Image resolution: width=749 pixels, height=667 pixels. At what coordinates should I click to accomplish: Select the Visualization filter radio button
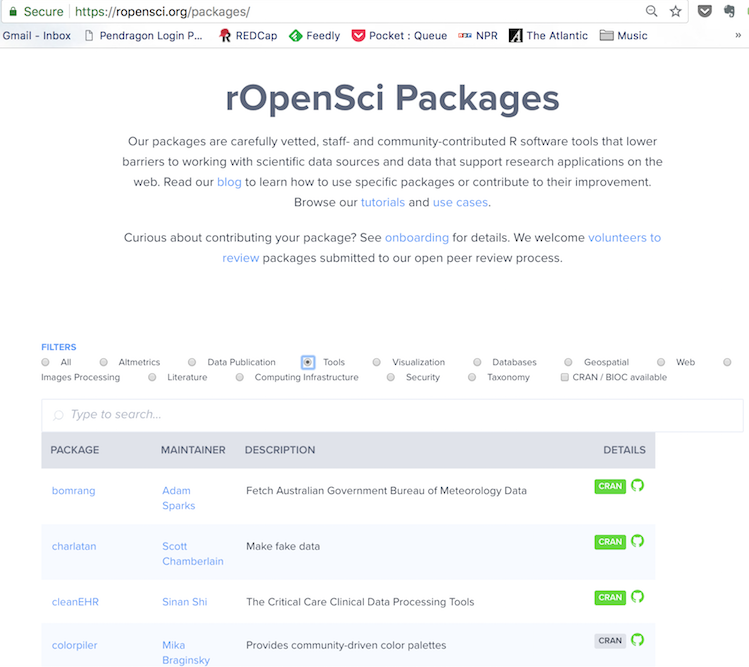(377, 362)
